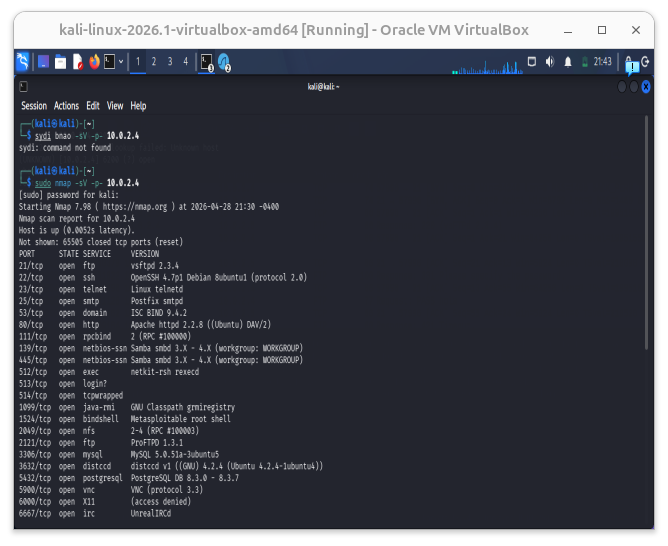Click the 'sudo nmap -sV -p- 10.0.2.4' command
Viewport: 668px width, 546px height.
tap(87, 183)
